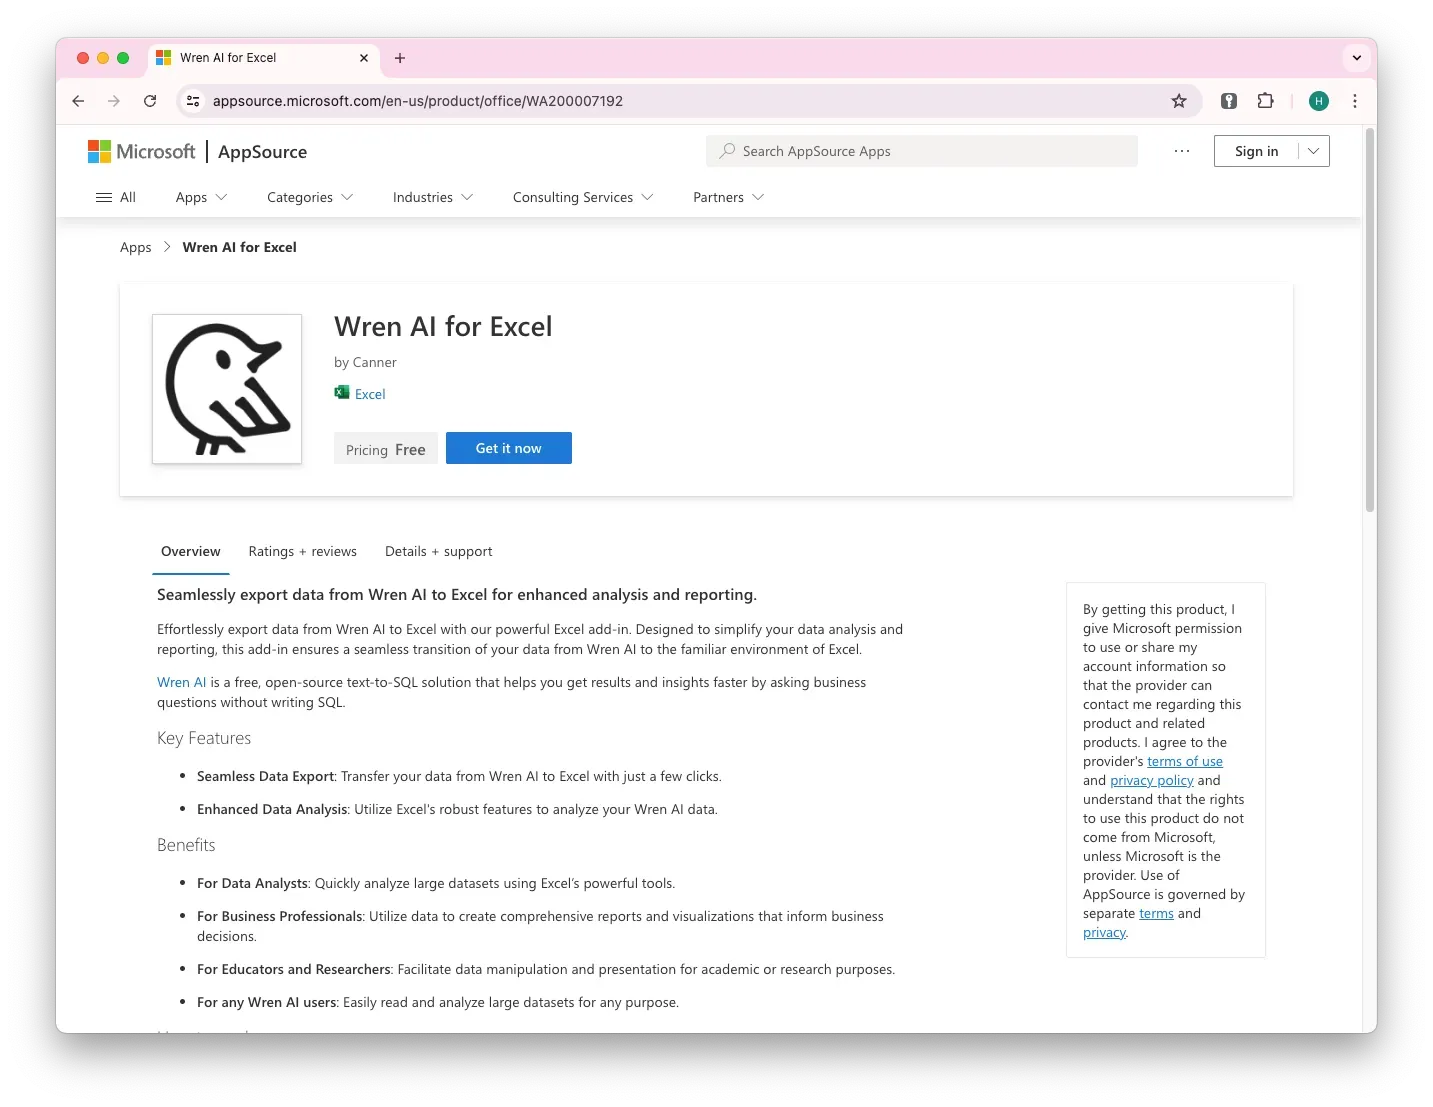Click the Microsoft logo
The height and width of the screenshot is (1107, 1433).
tap(142, 151)
